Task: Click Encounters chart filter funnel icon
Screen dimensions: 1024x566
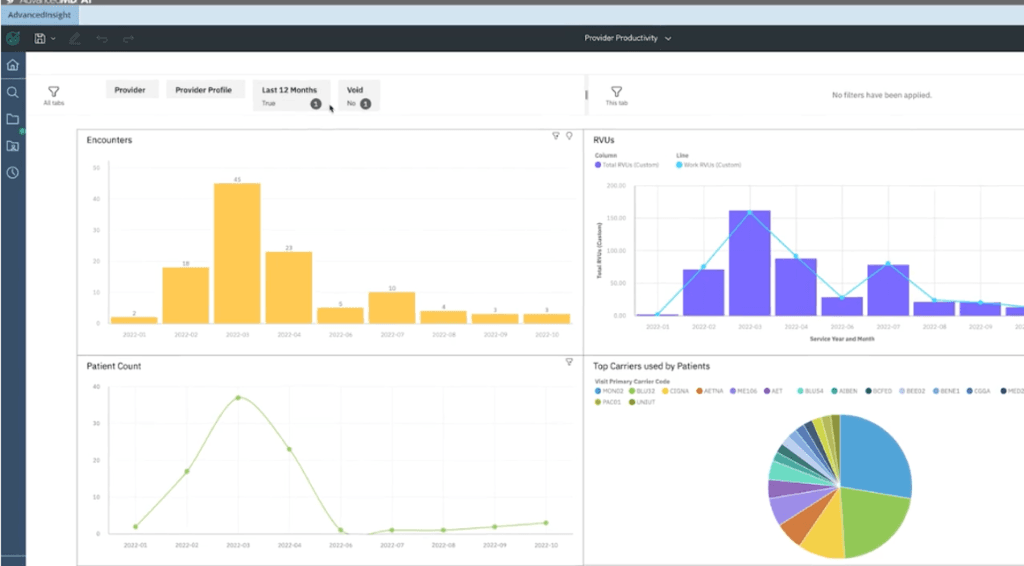Action: click(x=556, y=136)
